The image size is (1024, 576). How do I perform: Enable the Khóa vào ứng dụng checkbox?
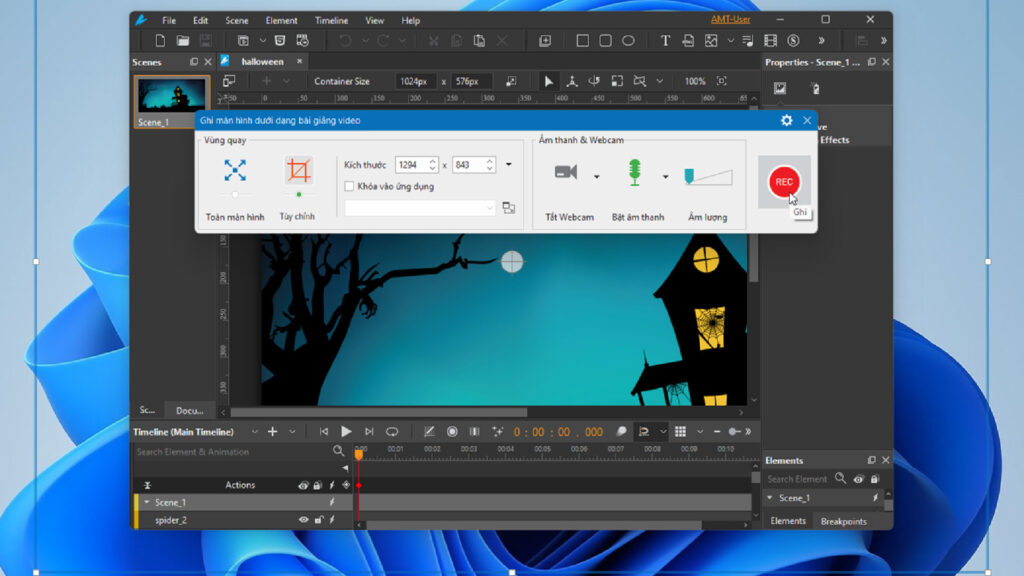[349, 186]
